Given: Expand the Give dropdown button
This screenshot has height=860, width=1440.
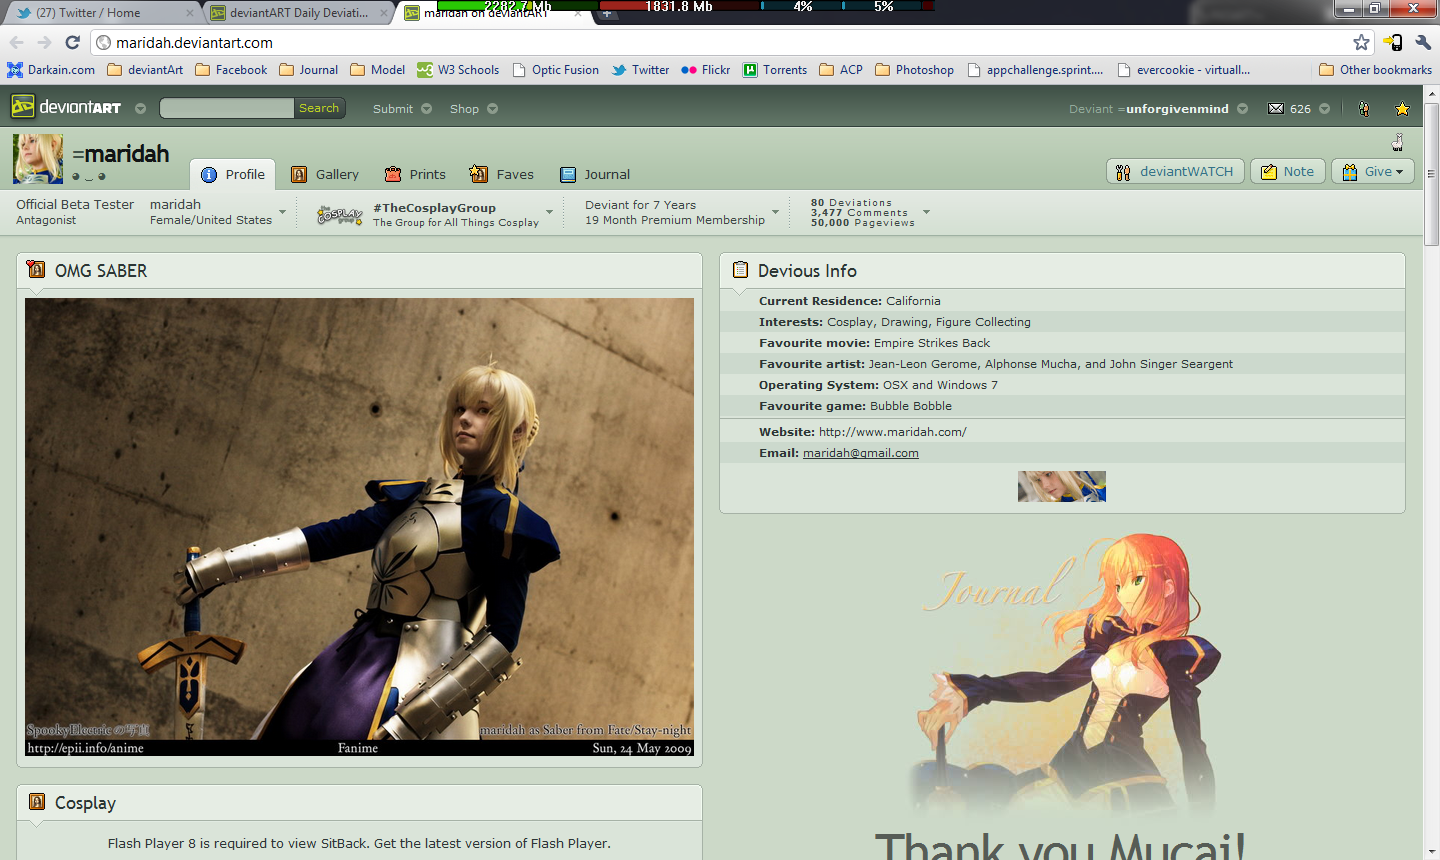Looking at the screenshot, I should (x=1372, y=172).
